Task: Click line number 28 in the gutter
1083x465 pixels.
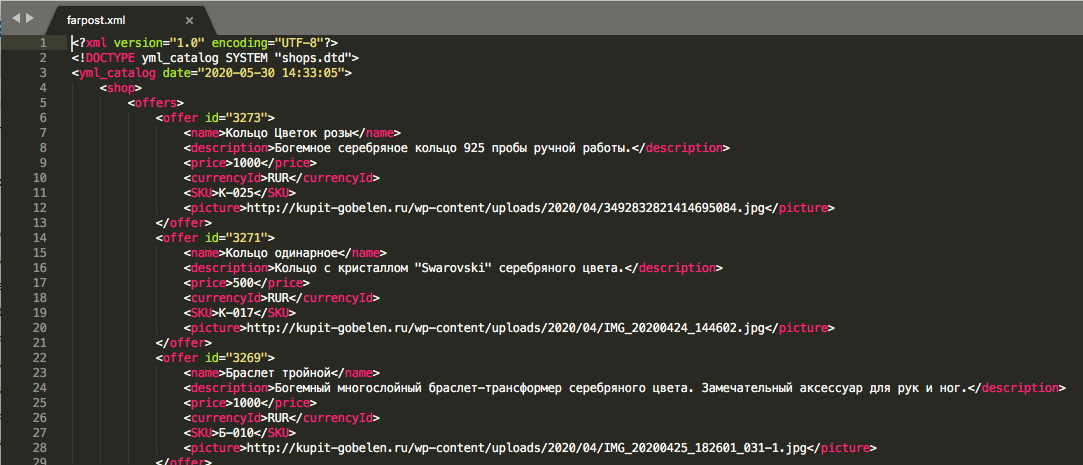Action: tap(39, 448)
